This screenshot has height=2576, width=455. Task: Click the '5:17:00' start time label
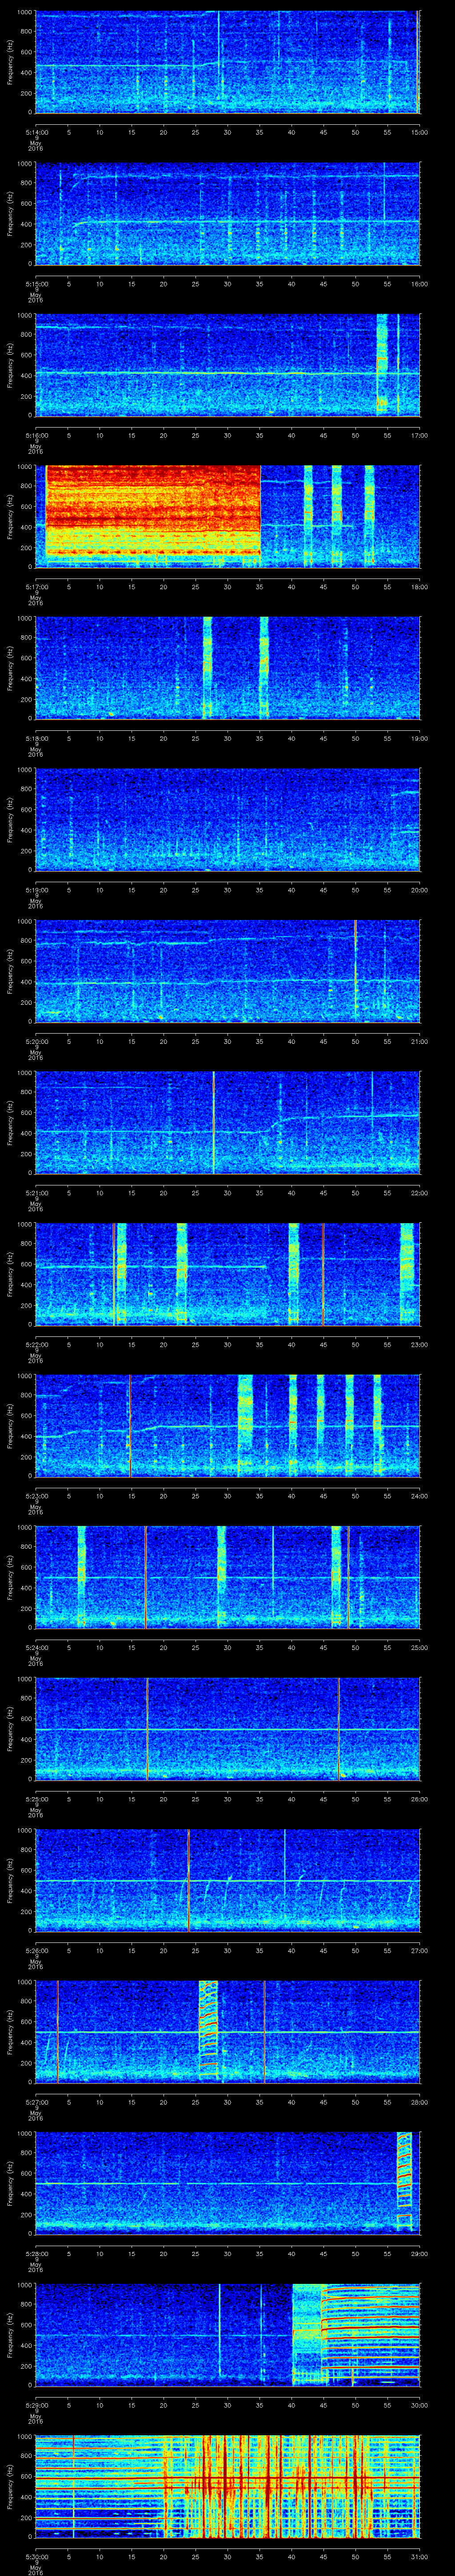tap(36, 587)
